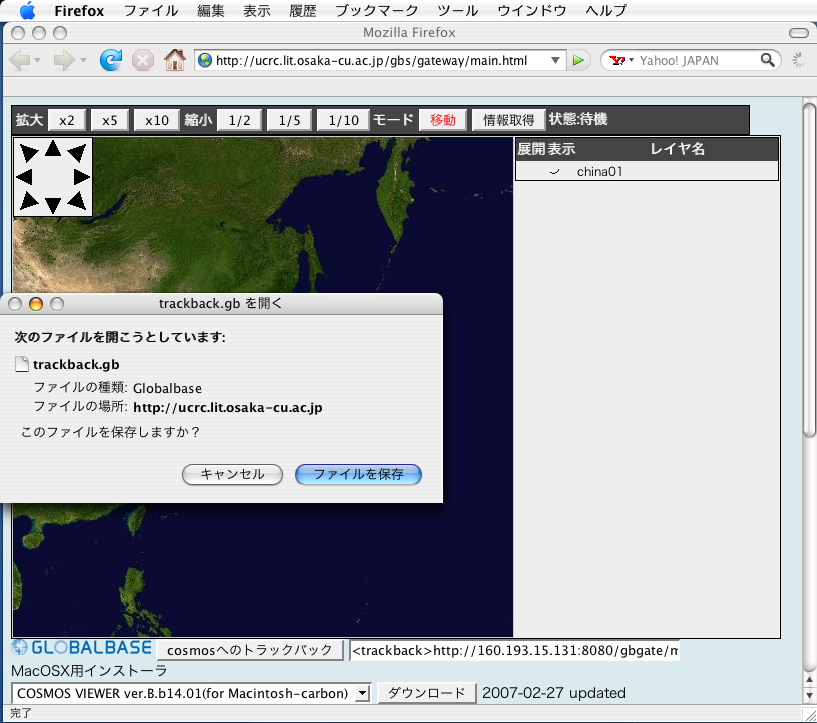Open the ウインドウ menu
This screenshot has height=723, width=817.
[x=531, y=10]
